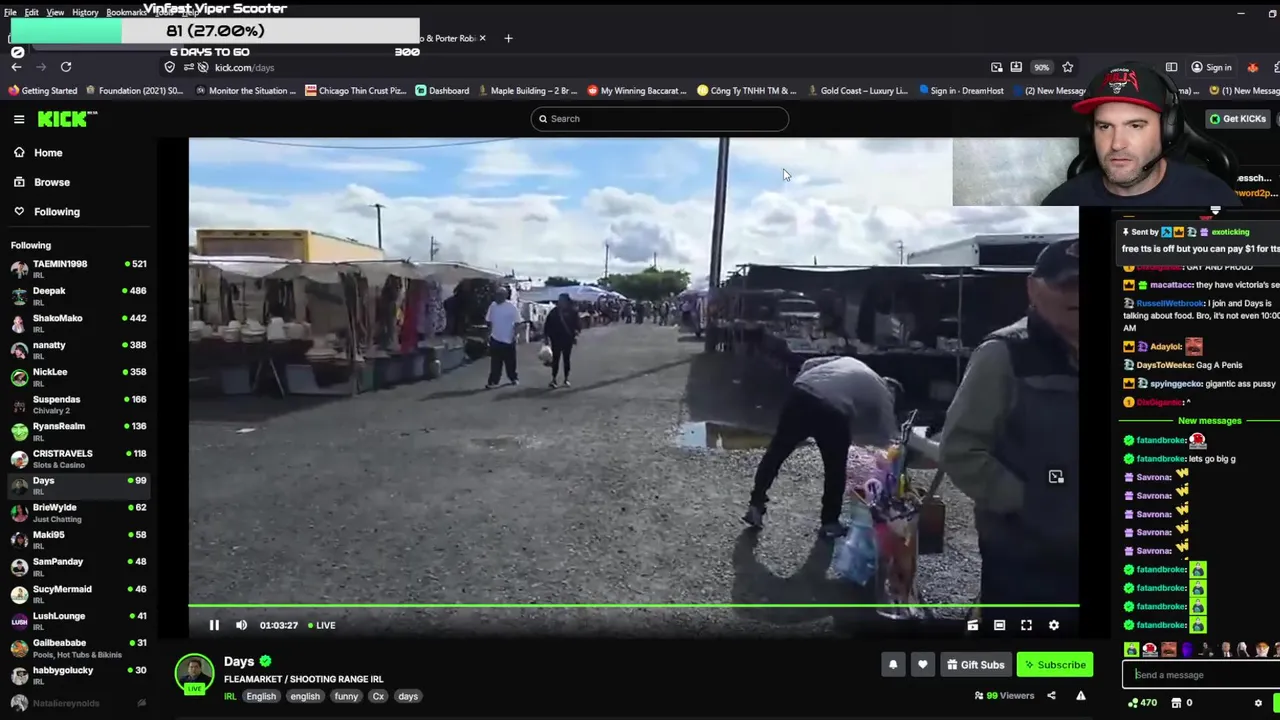Open the browser File menu
Image resolution: width=1280 pixels, height=720 pixels.
10,13
